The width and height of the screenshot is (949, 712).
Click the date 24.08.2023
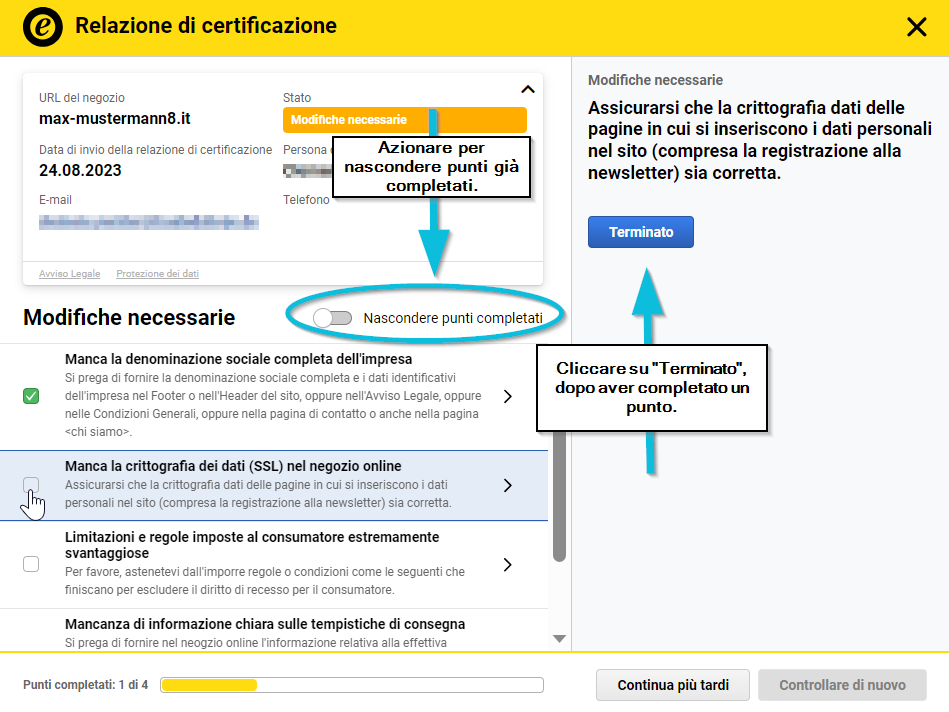coord(80,171)
